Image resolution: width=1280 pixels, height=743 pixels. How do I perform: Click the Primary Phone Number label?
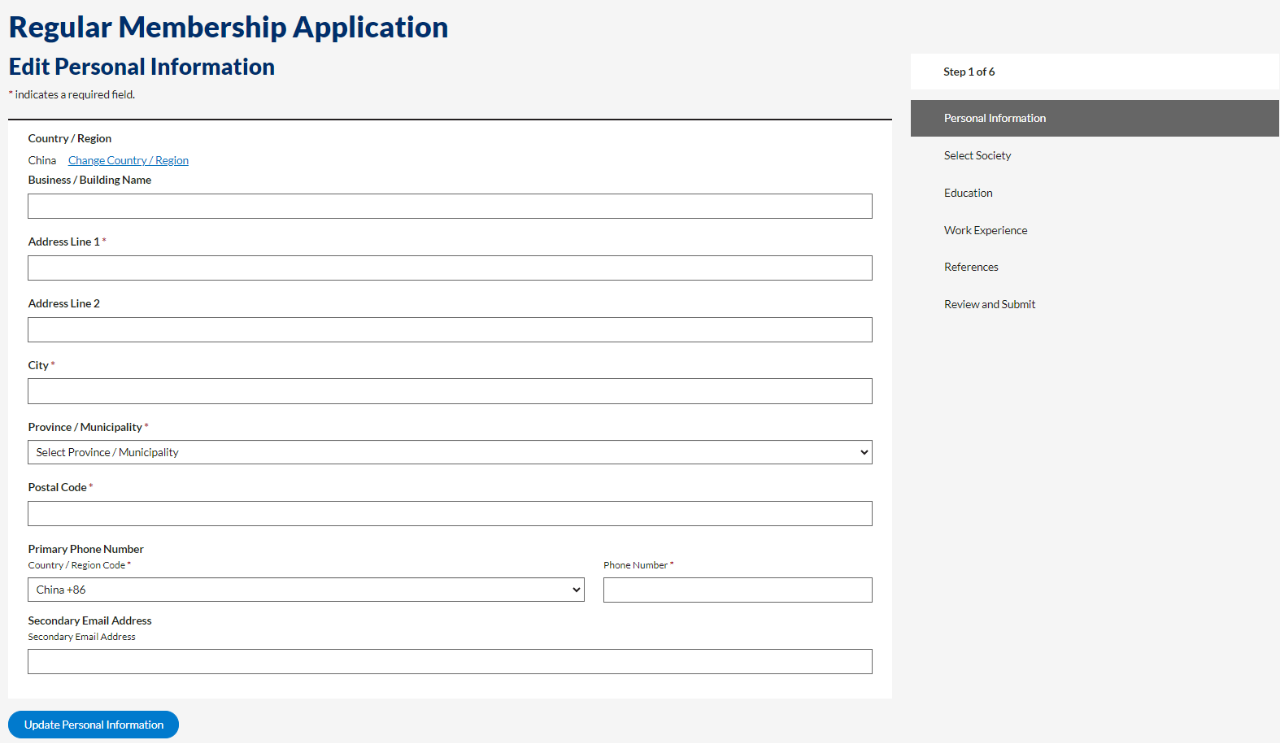point(86,549)
